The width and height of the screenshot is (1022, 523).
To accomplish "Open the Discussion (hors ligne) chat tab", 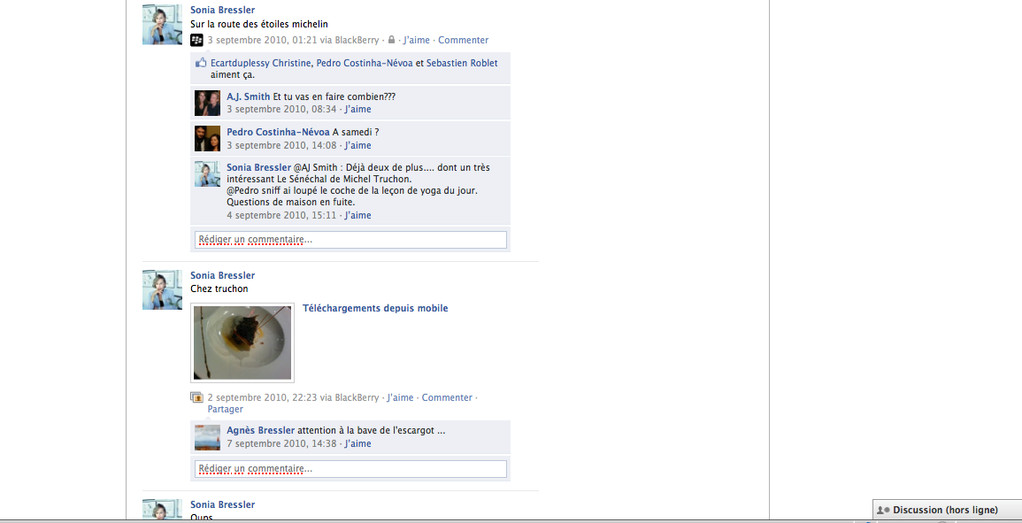I will coord(947,510).
